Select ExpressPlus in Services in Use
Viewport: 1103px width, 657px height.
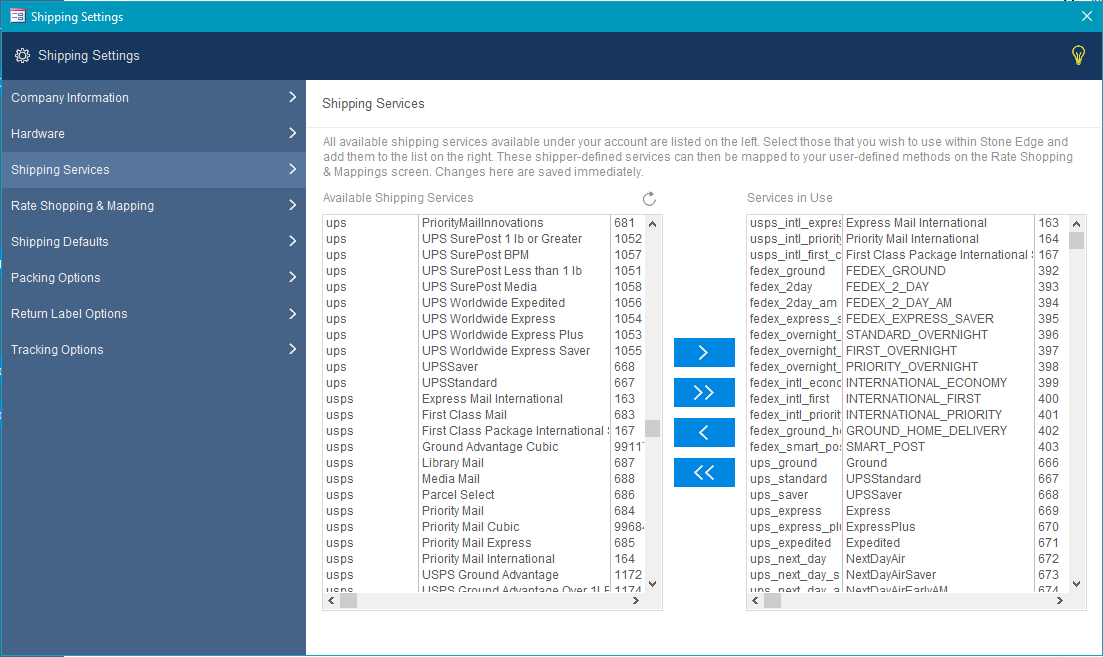pyautogui.click(x=907, y=527)
